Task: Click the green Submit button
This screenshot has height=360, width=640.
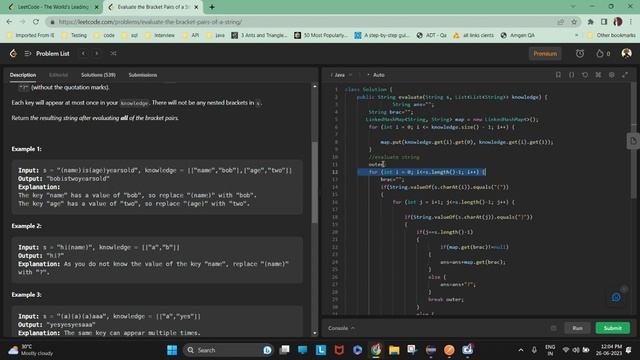Action: (613, 328)
